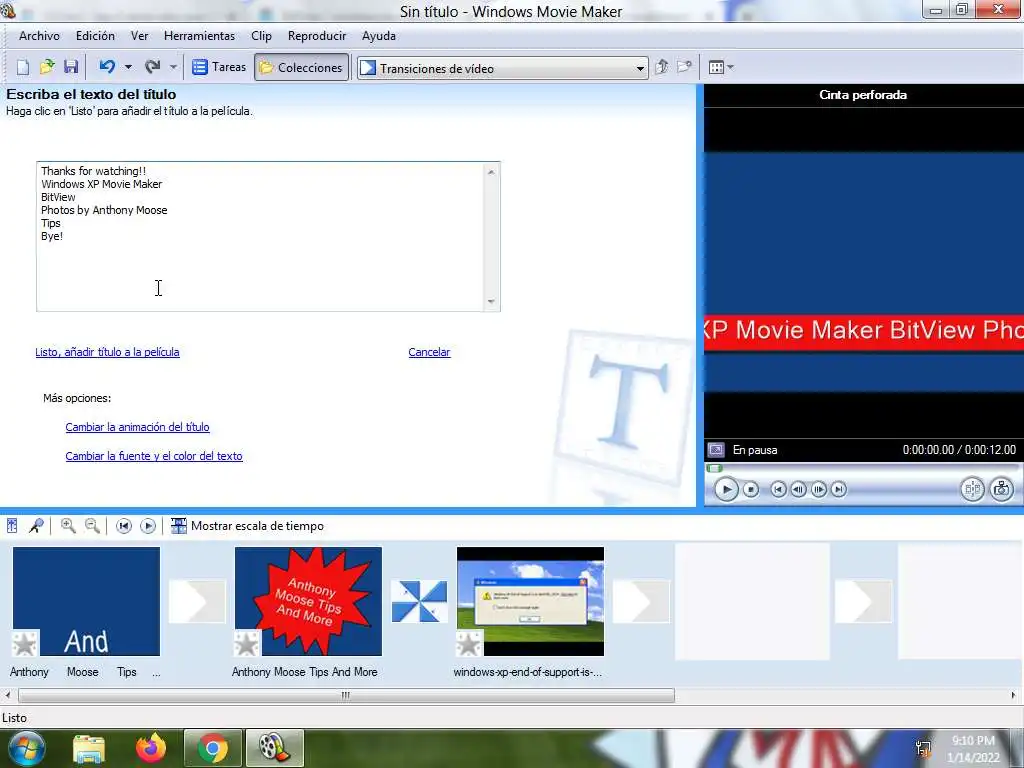Zoom in on the timeline

coord(68,526)
